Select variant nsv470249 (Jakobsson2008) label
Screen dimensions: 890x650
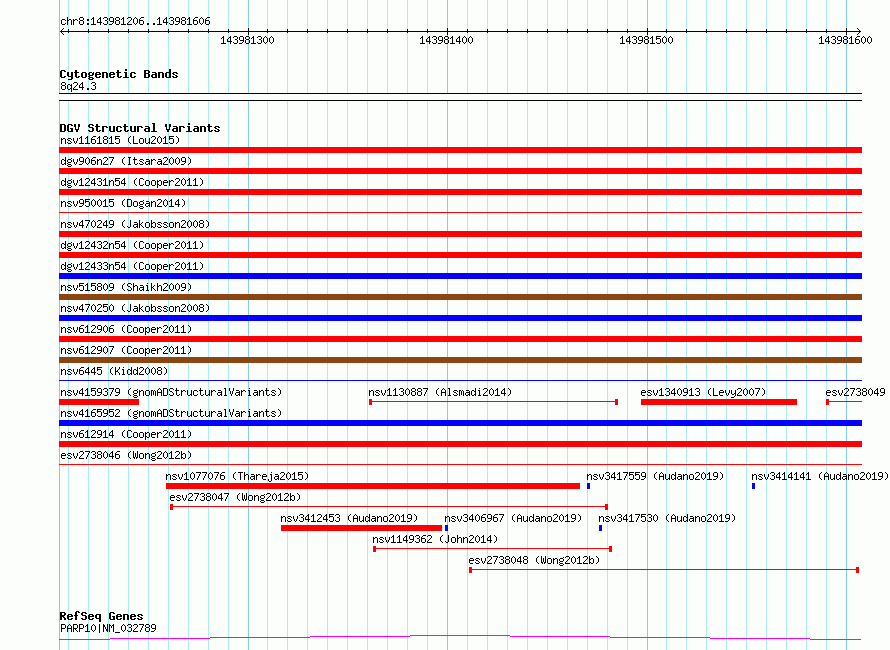coord(135,224)
